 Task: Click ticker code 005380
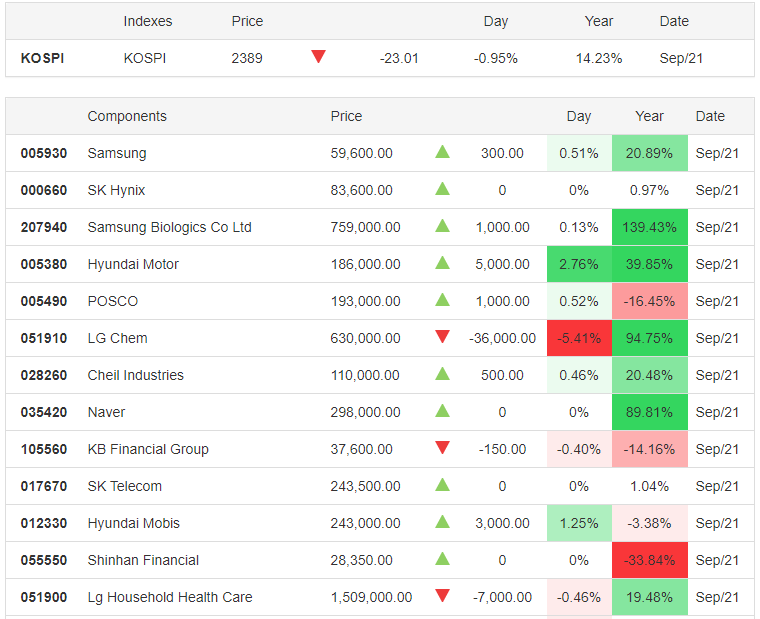[44, 264]
